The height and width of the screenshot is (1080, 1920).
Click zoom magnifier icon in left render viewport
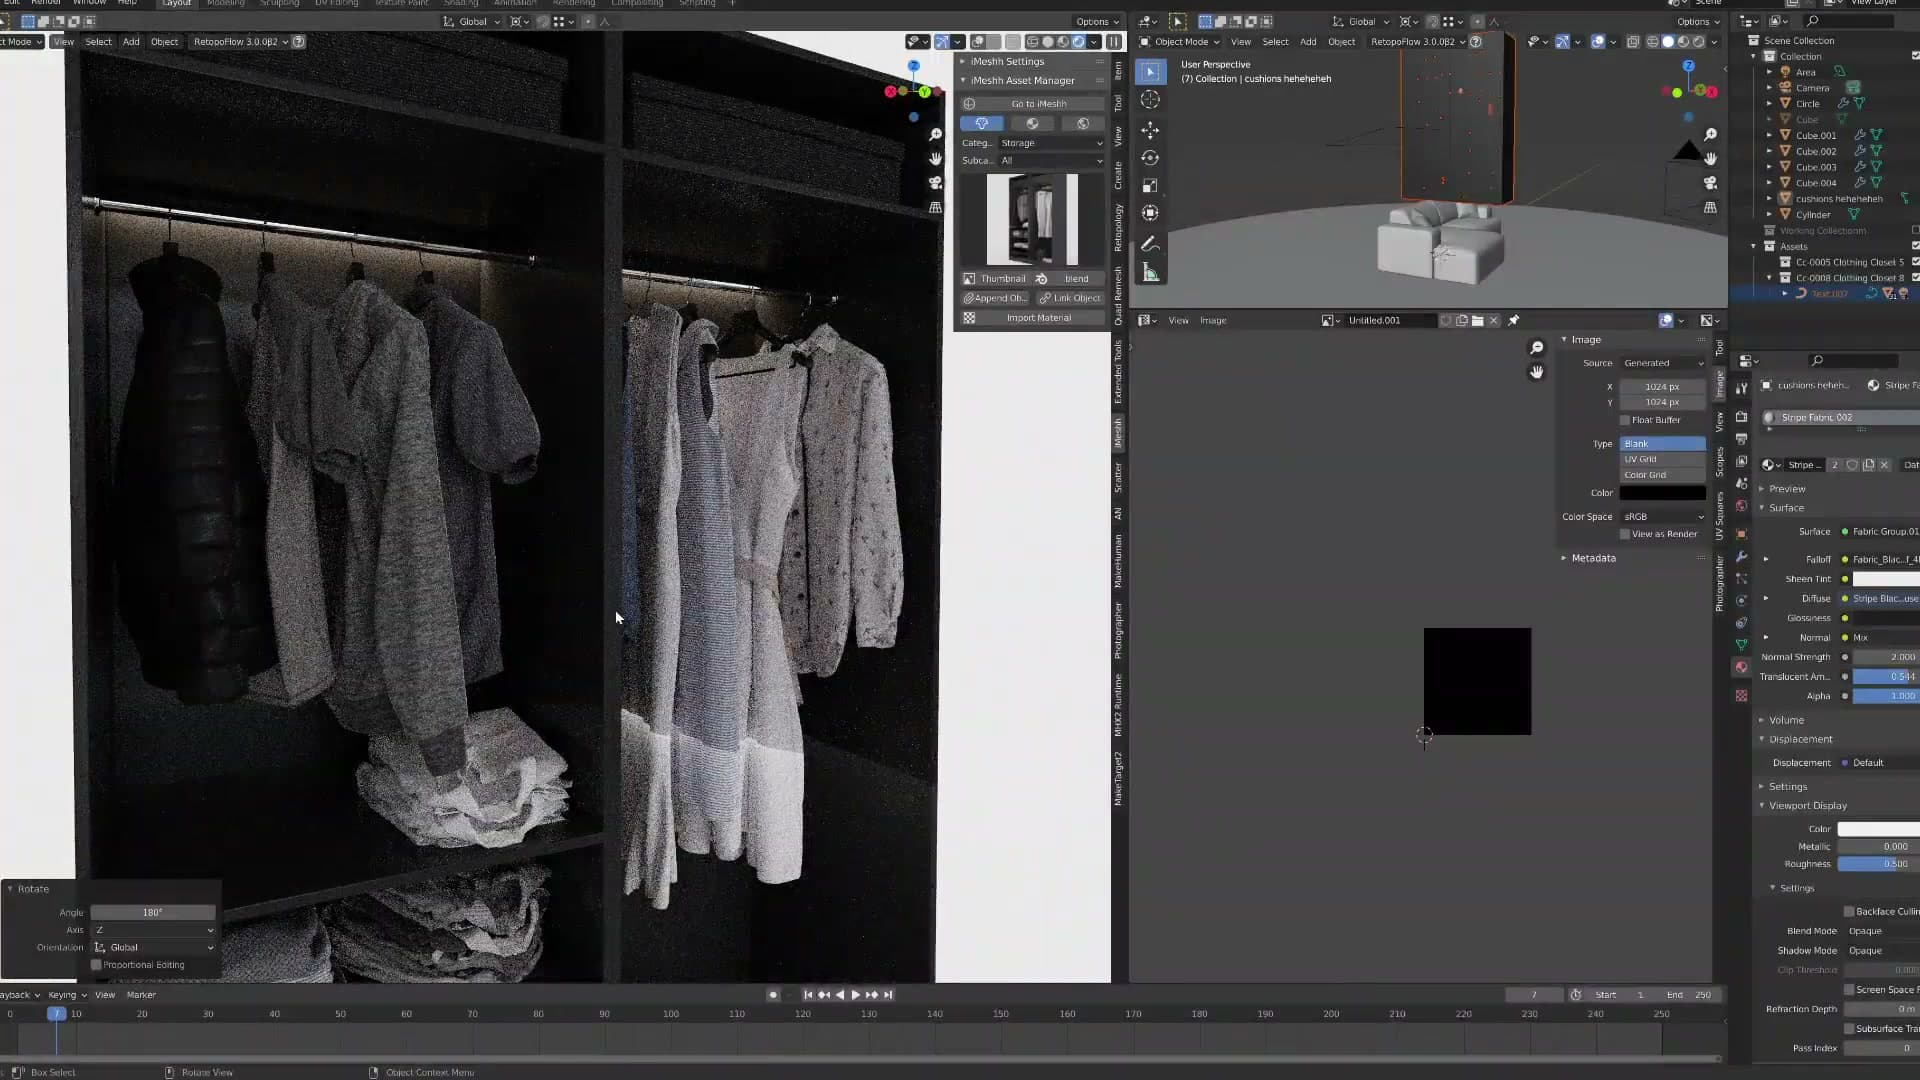[935, 135]
